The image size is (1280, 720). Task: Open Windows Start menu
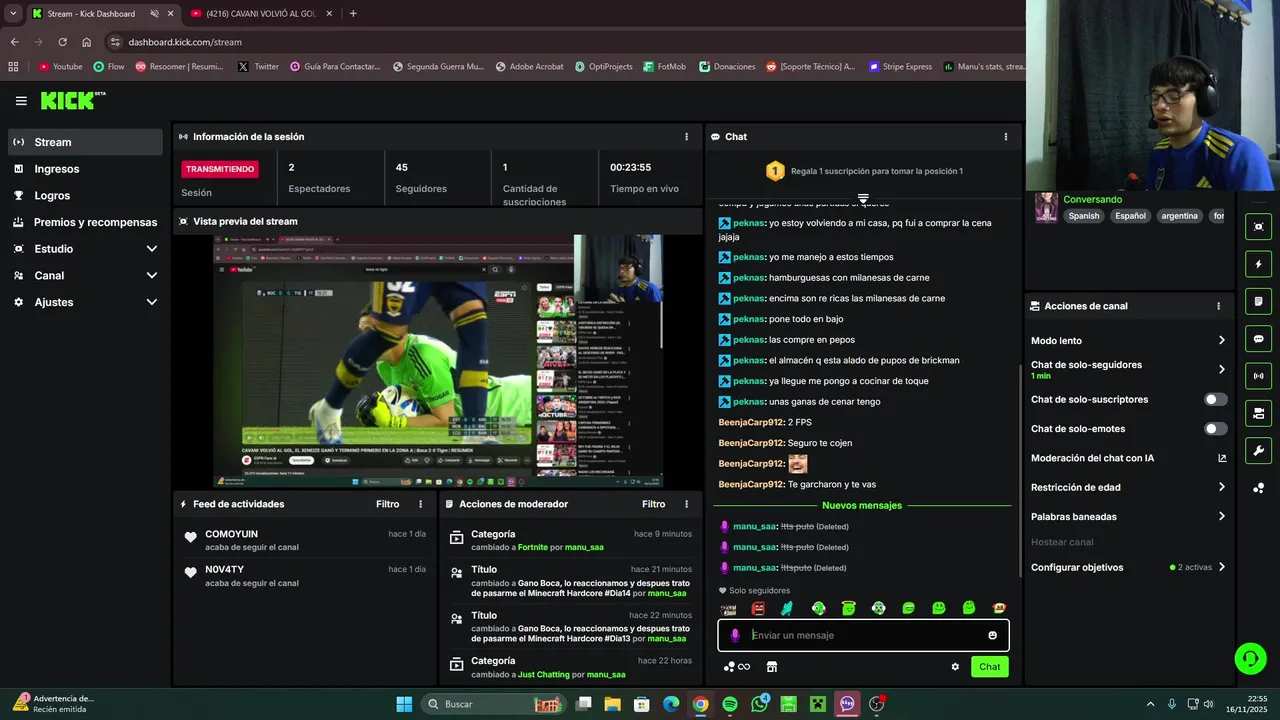click(x=404, y=704)
